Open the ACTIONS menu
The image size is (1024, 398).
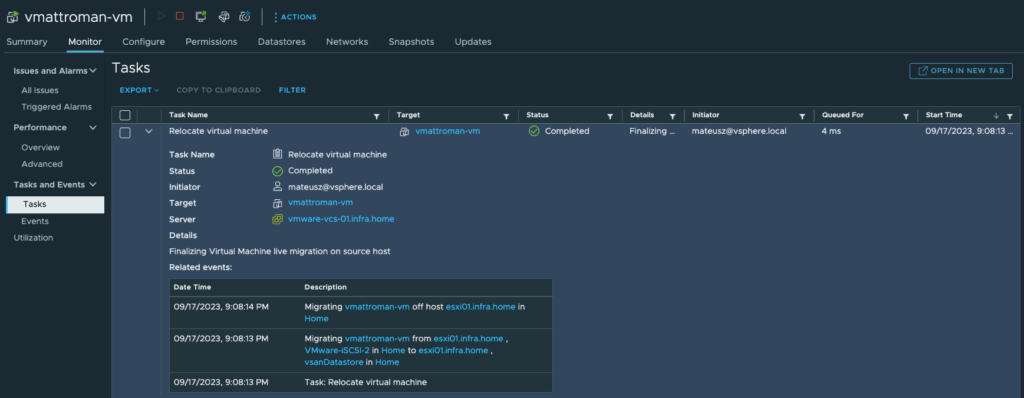pyautogui.click(x=295, y=17)
